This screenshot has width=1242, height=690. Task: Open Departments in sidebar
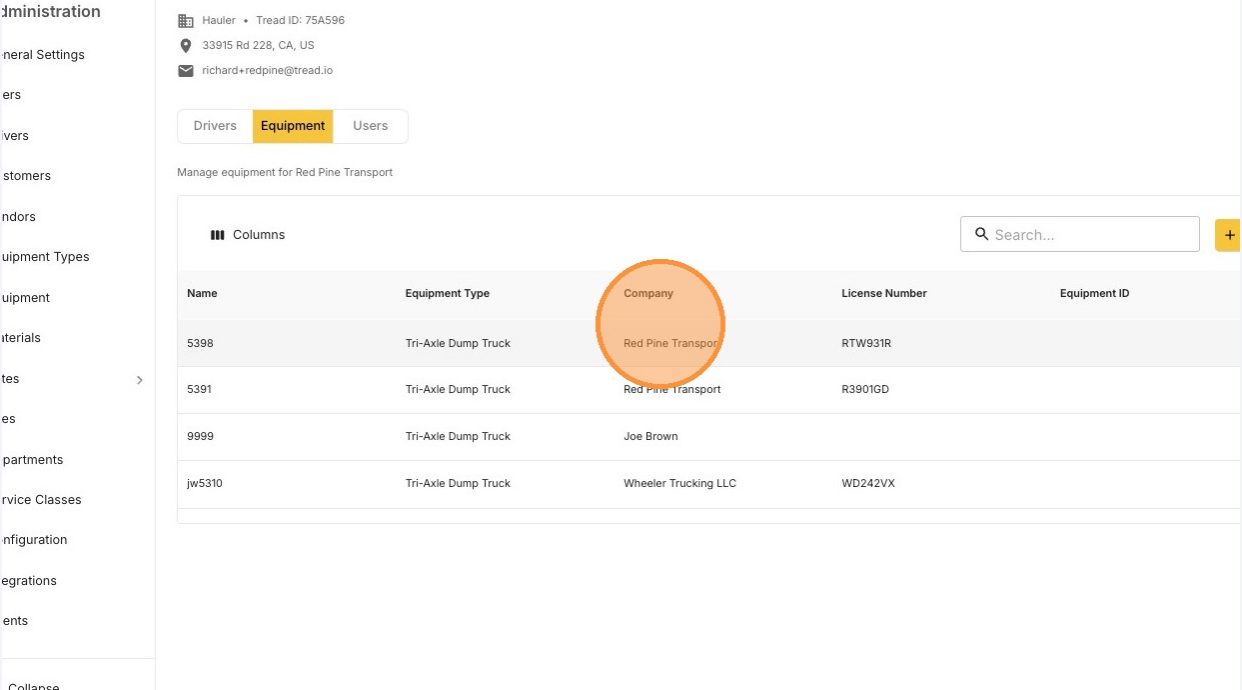(x=32, y=460)
